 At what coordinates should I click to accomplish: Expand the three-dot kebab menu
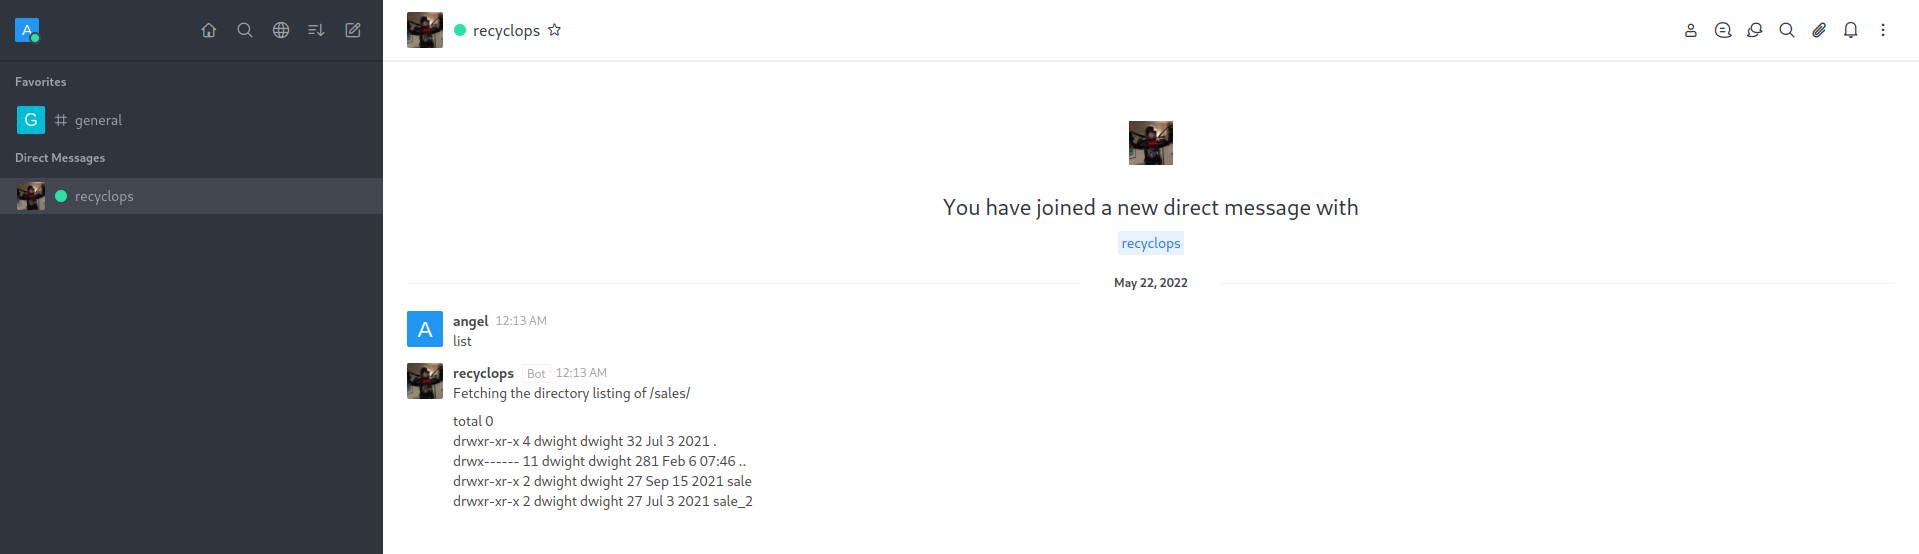click(1883, 30)
